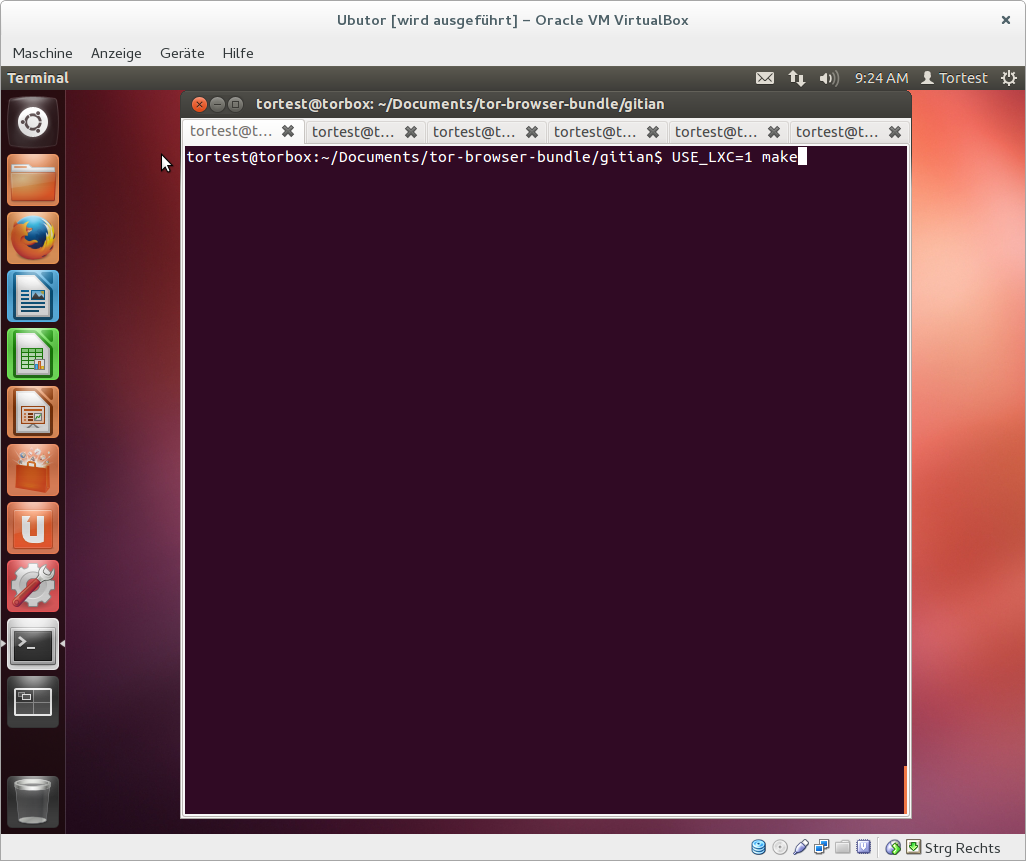
Task: Launch Firefox web browser
Action: [33, 238]
